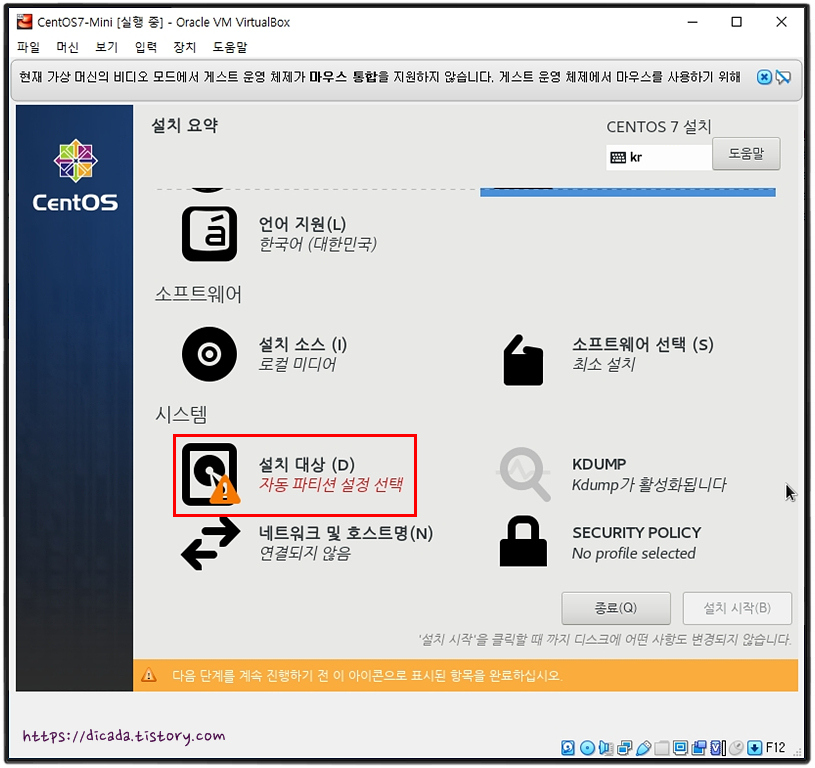Open the SECURITY POLICY padlock icon
This screenshot has width=815, height=768.
pos(523,540)
